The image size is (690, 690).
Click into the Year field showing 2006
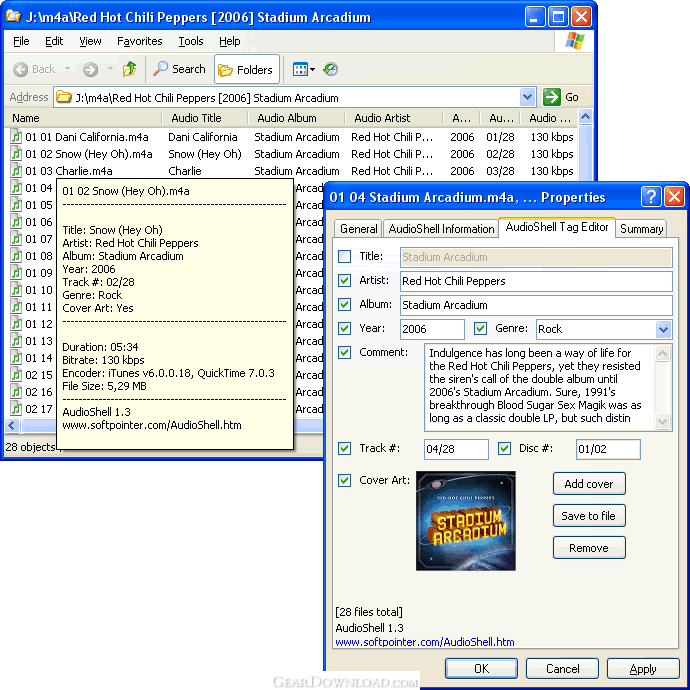(x=432, y=329)
